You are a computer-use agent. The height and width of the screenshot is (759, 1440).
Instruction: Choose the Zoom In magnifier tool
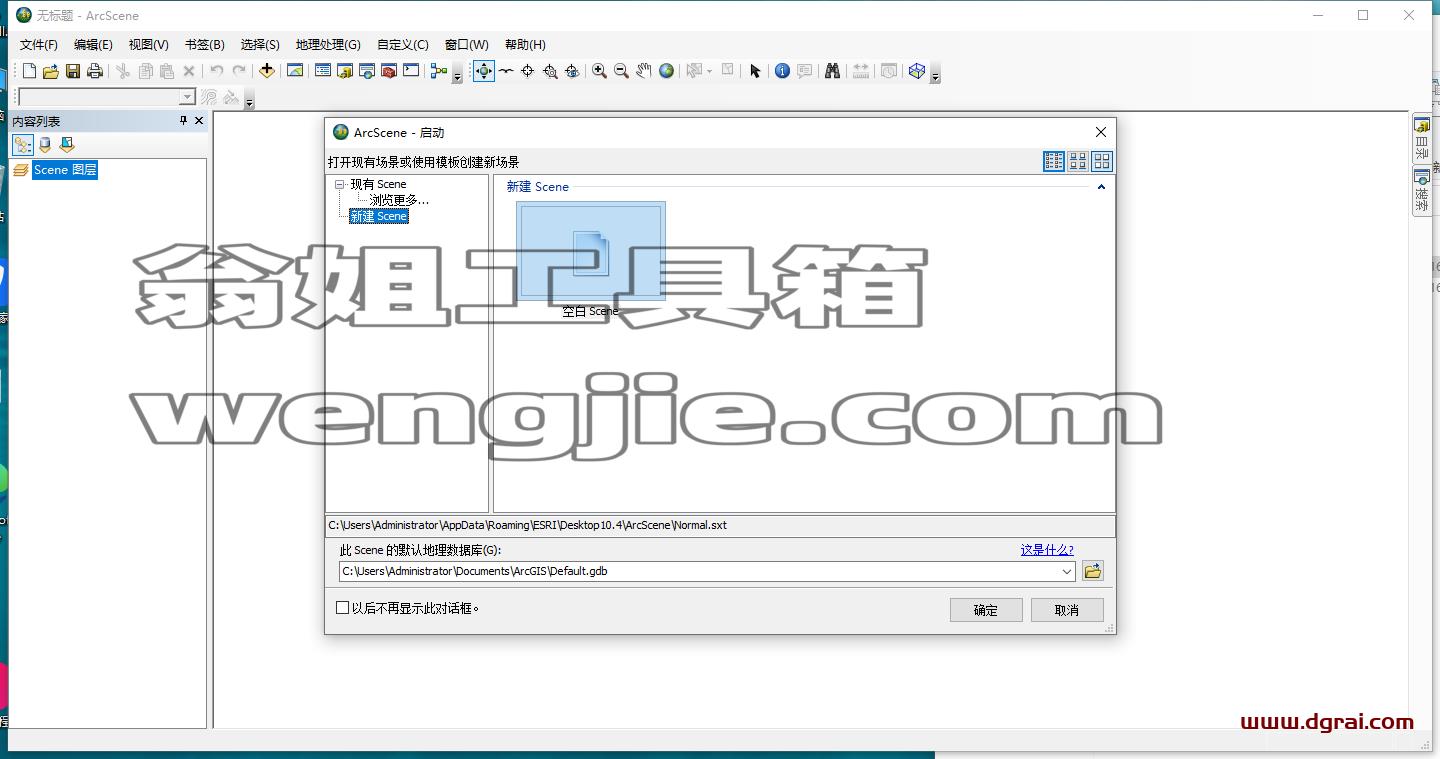coord(599,71)
